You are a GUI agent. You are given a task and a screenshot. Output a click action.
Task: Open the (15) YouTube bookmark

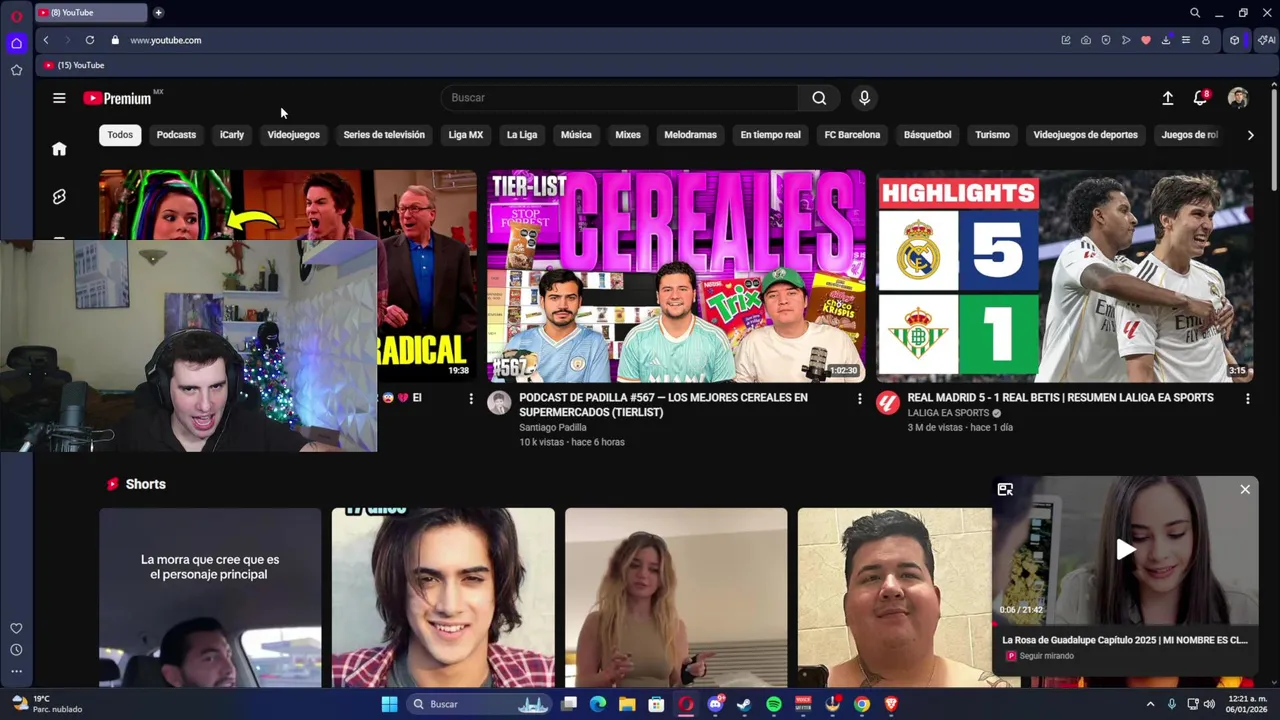click(x=74, y=65)
